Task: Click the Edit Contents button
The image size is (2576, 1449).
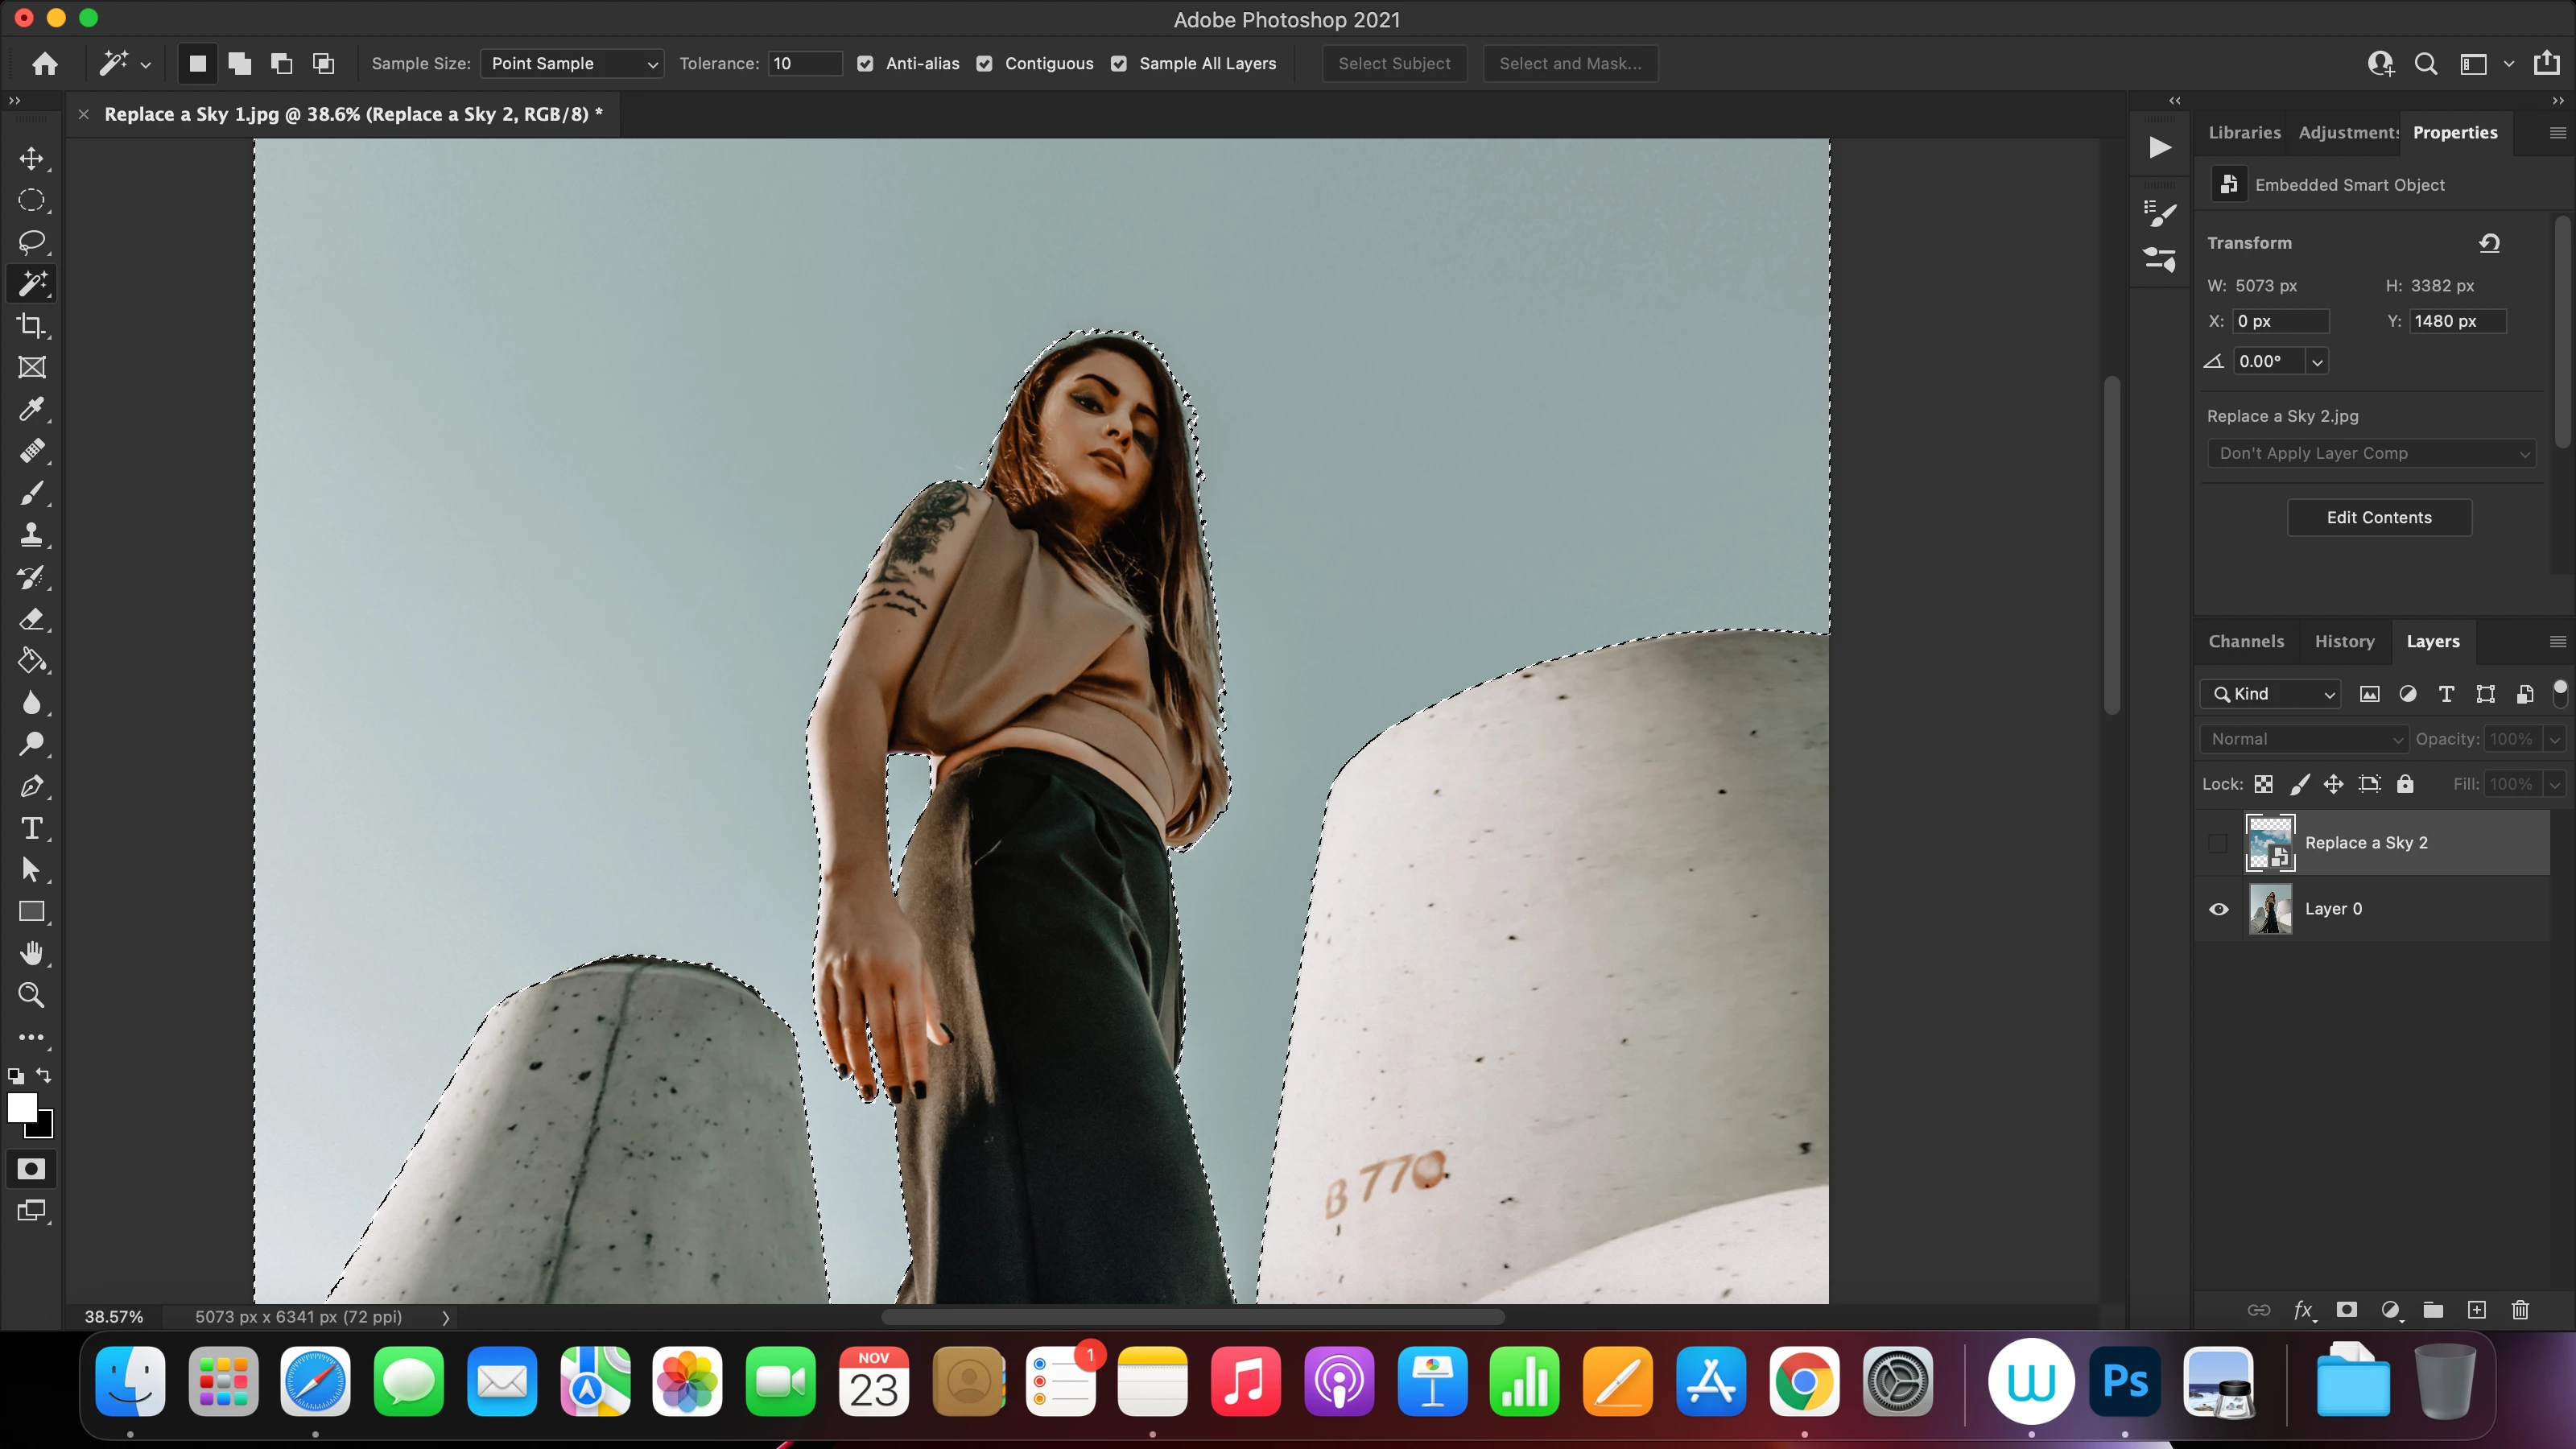Action: pyautogui.click(x=2378, y=517)
